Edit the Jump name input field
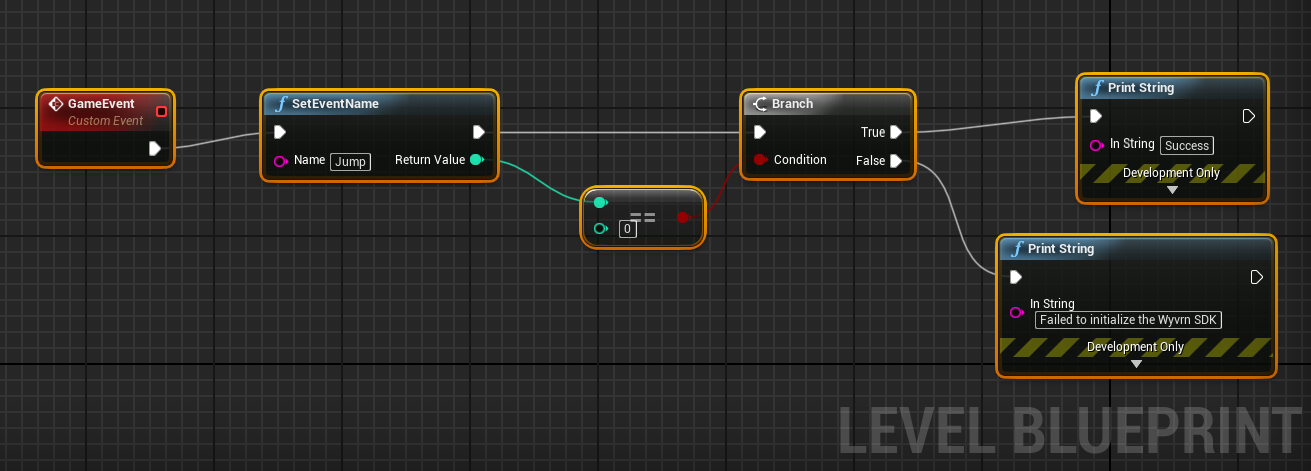1311x471 pixels. (350, 161)
